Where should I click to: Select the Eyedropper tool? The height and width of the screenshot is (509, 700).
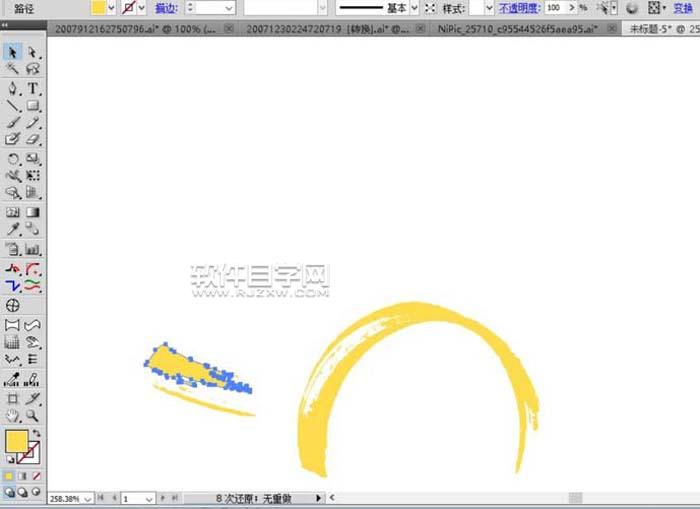click(12, 229)
